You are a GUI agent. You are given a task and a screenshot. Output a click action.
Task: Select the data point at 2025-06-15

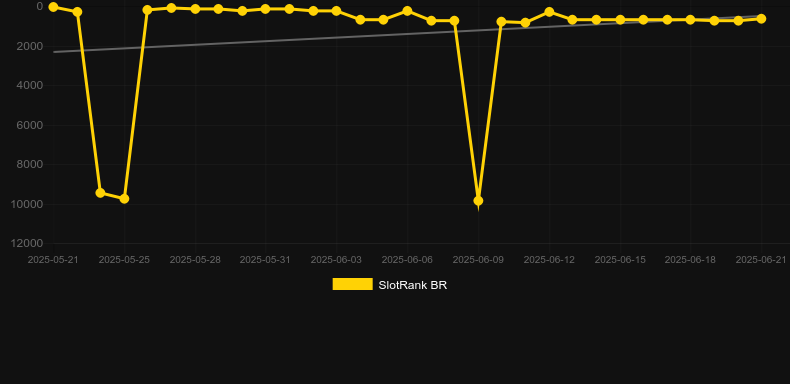(620, 20)
